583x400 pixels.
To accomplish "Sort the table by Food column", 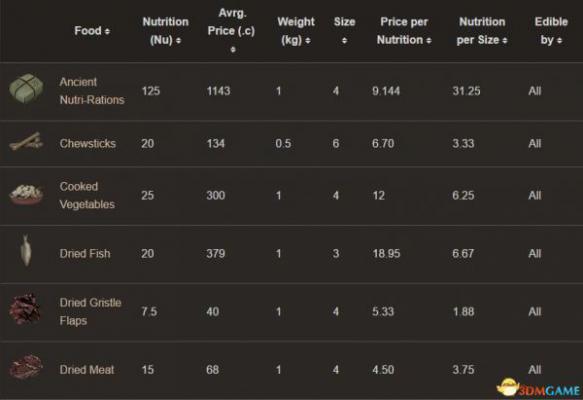I will (92, 31).
